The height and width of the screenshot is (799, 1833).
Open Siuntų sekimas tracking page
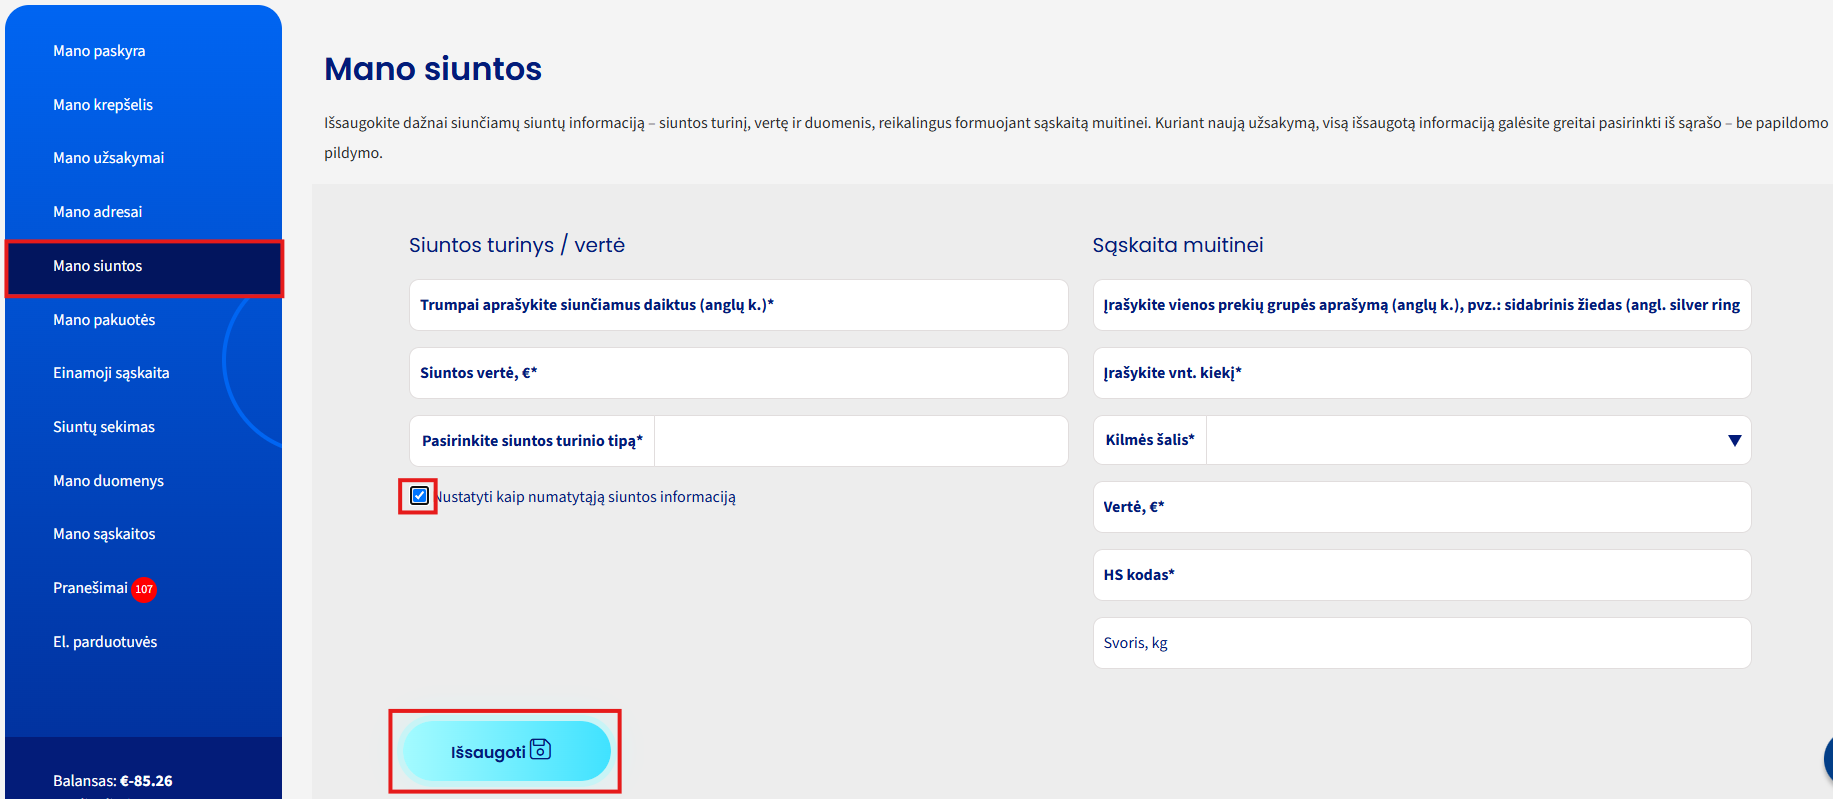tap(104, 427)
